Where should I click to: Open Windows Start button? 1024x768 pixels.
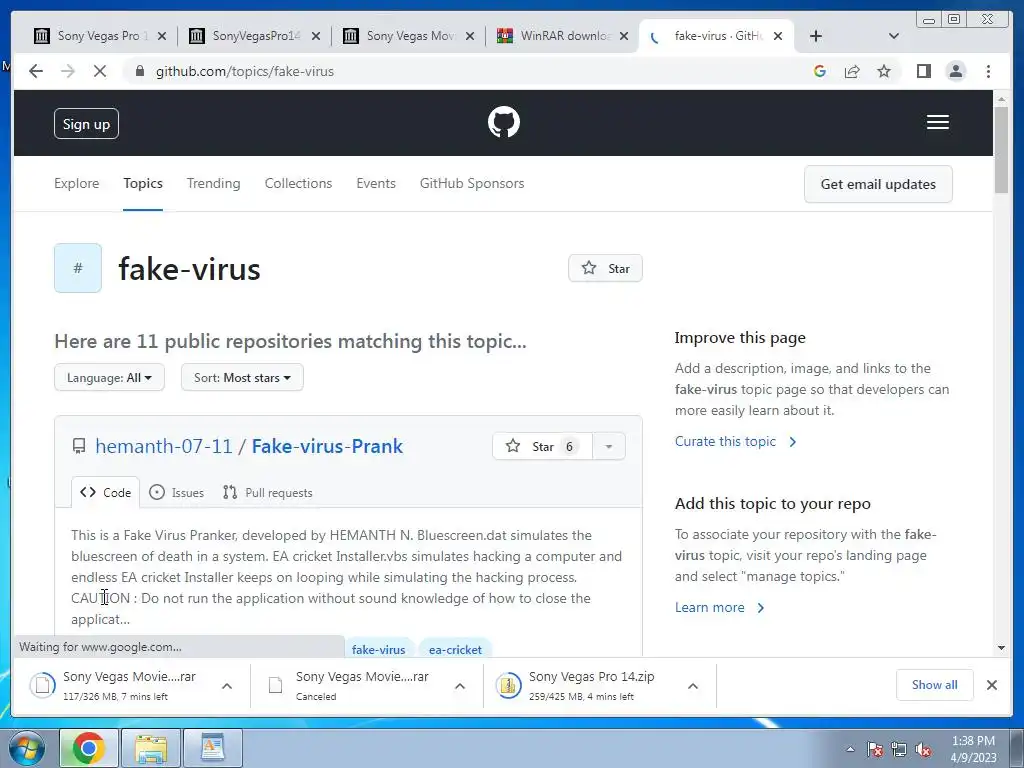[27, 748]
